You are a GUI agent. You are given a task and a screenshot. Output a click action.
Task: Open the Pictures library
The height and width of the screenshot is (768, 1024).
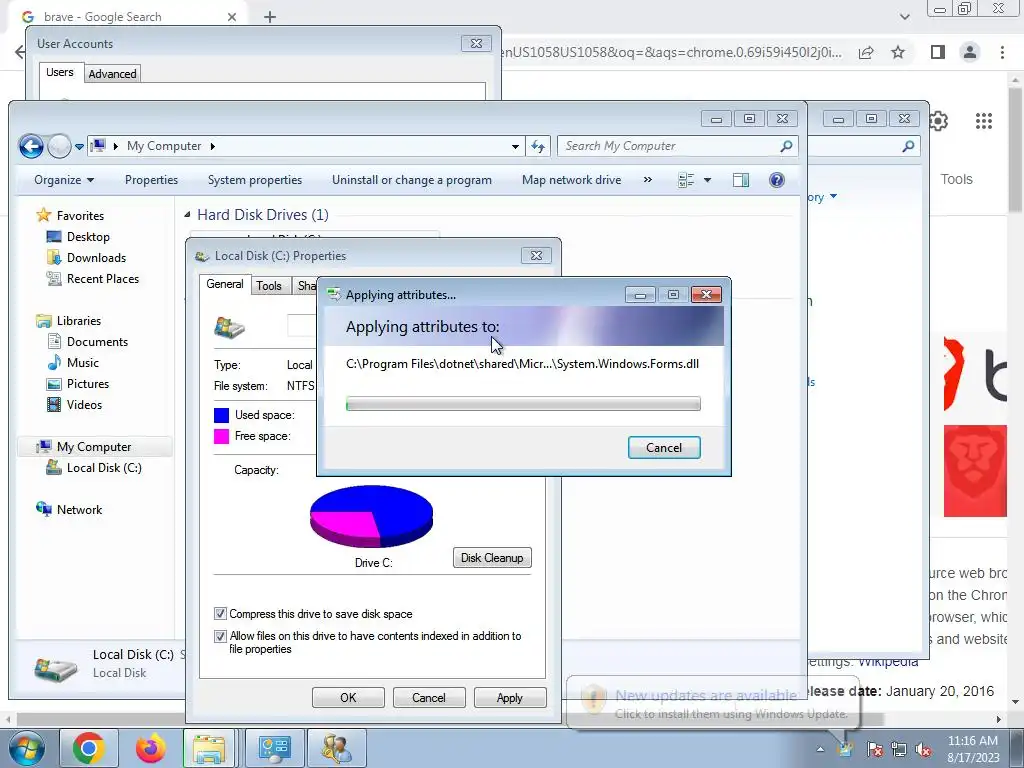[88, 383]
